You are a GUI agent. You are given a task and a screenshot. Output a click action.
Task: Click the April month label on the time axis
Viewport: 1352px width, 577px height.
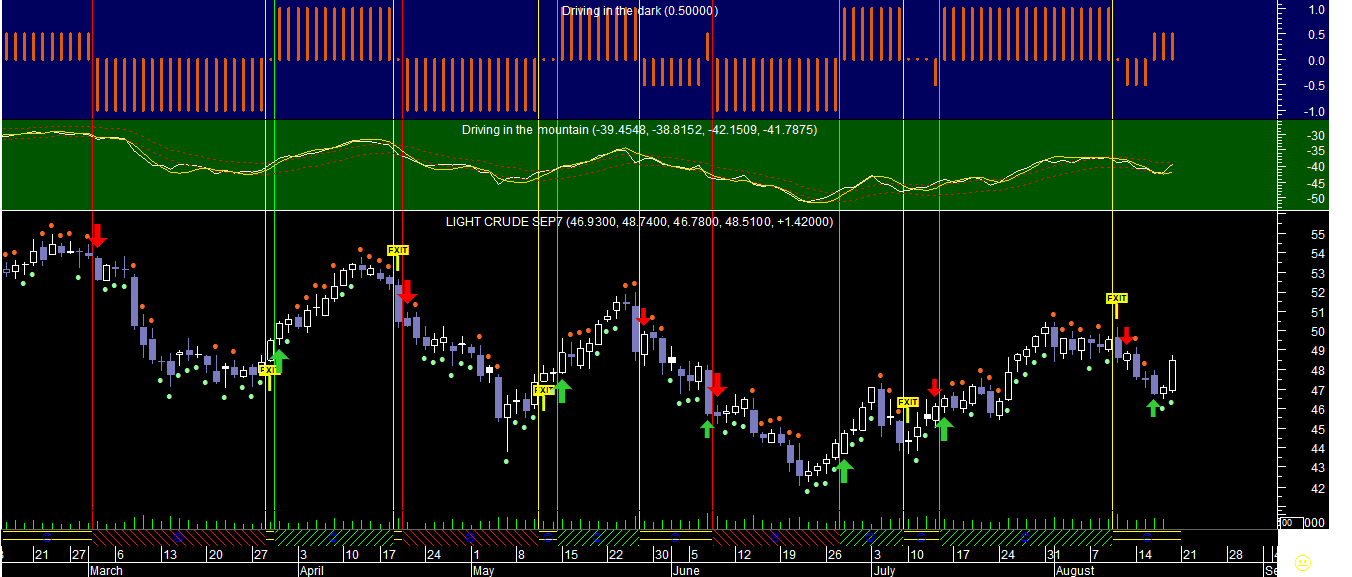pos(312,571)
